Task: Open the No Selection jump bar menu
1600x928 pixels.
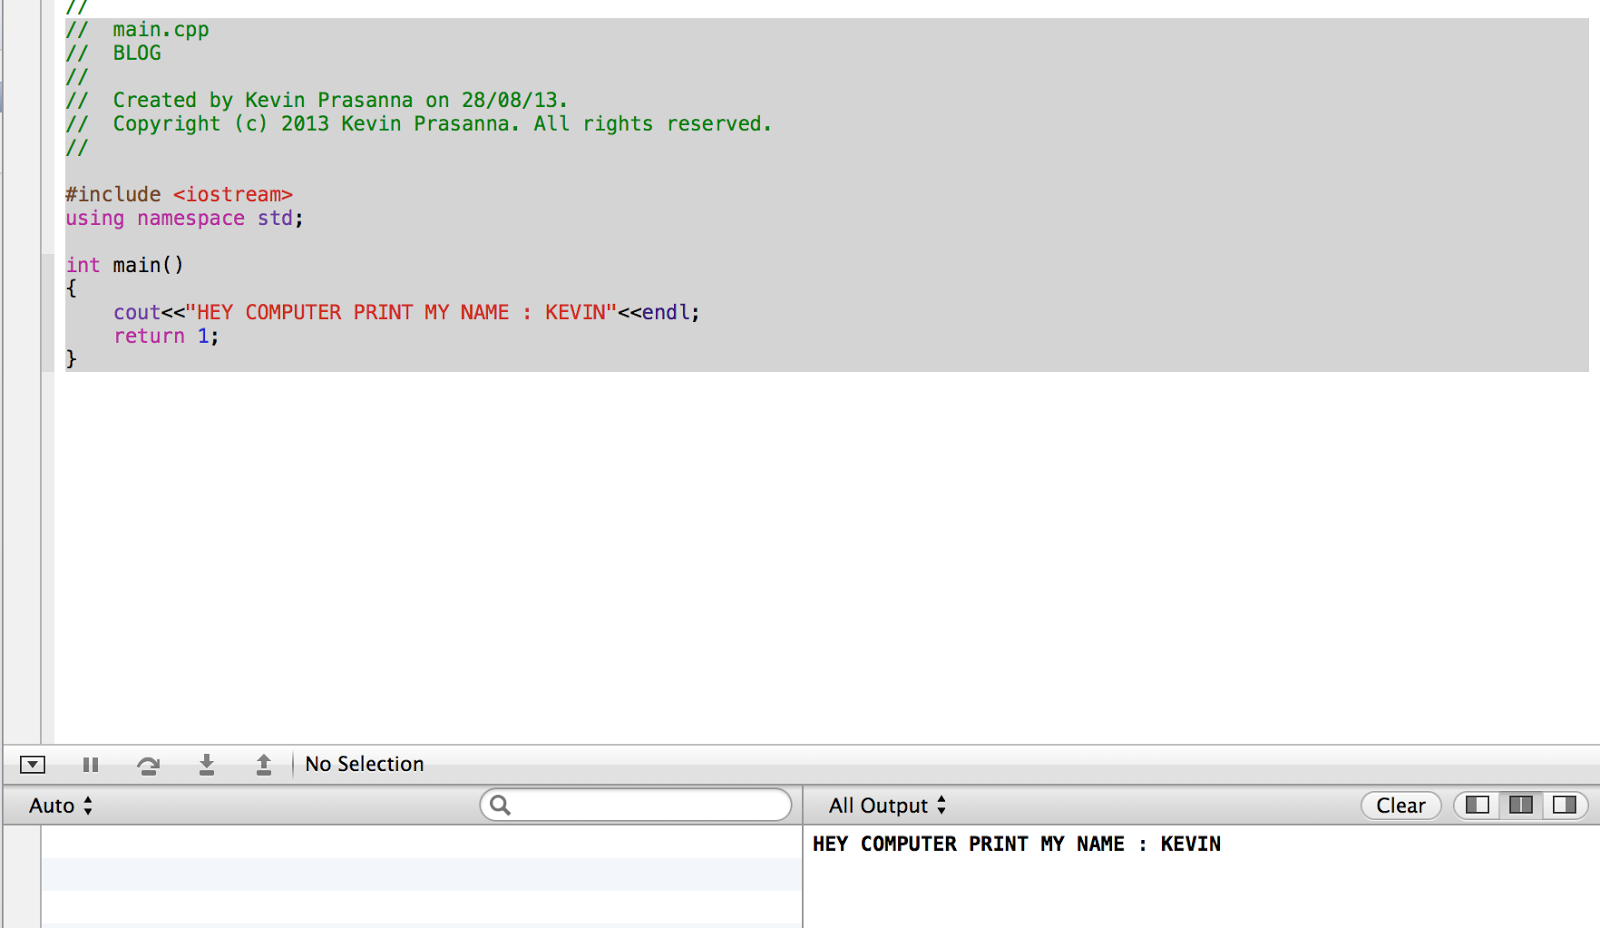Action: 364,764
